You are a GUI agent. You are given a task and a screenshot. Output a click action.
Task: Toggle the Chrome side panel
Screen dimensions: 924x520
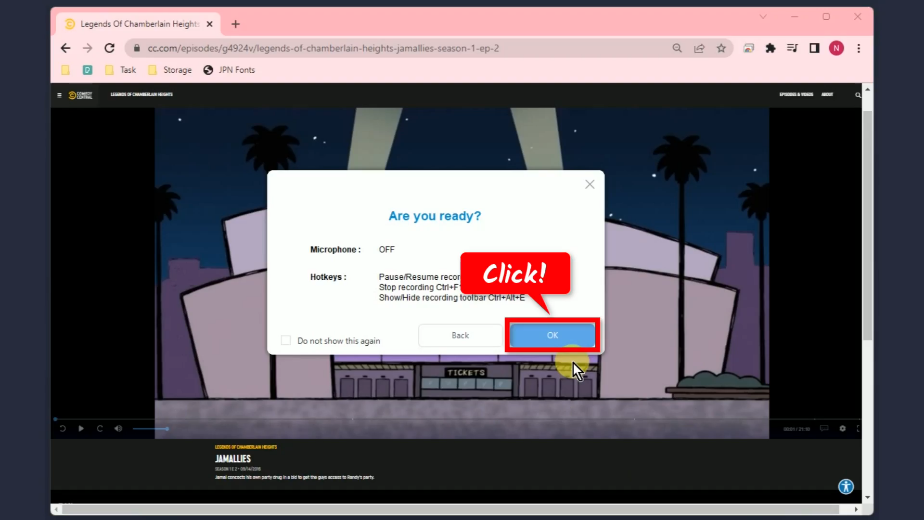(x=814, y=48)
